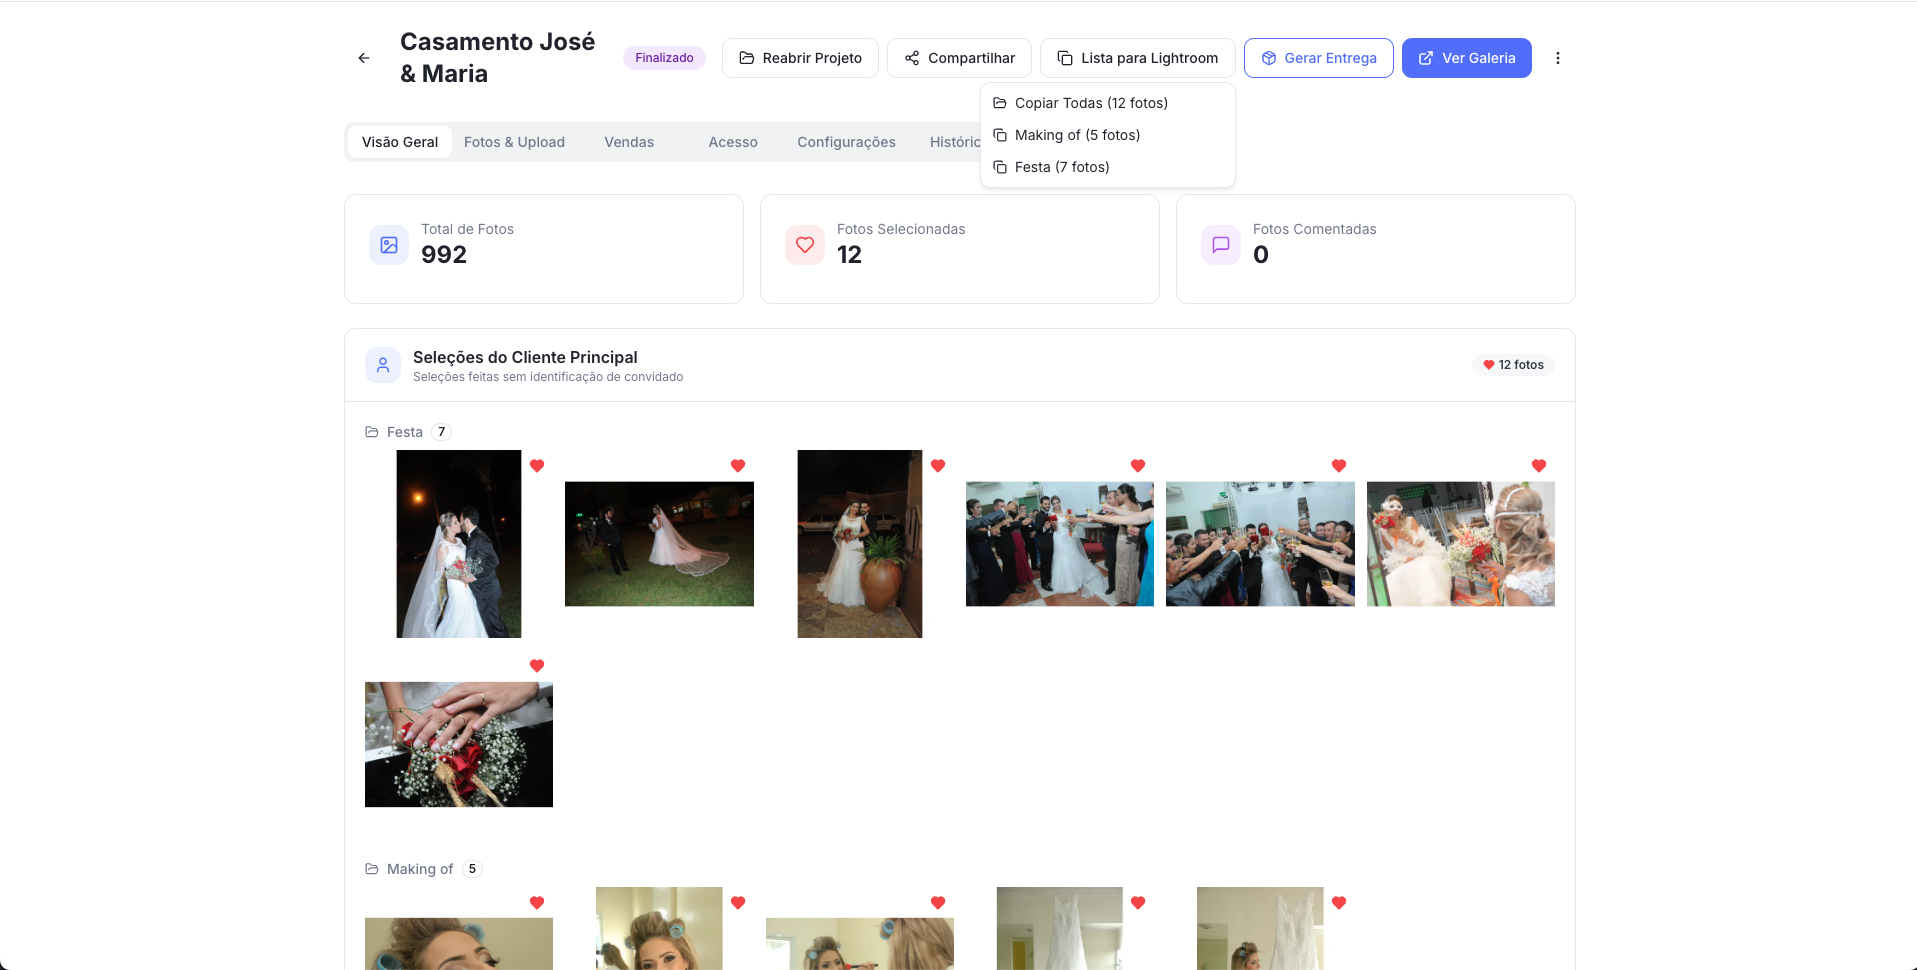Viewport: 1917px width, 970px height.
Task: Click the Festa folder icon
Action: click(x=372, y=432)
